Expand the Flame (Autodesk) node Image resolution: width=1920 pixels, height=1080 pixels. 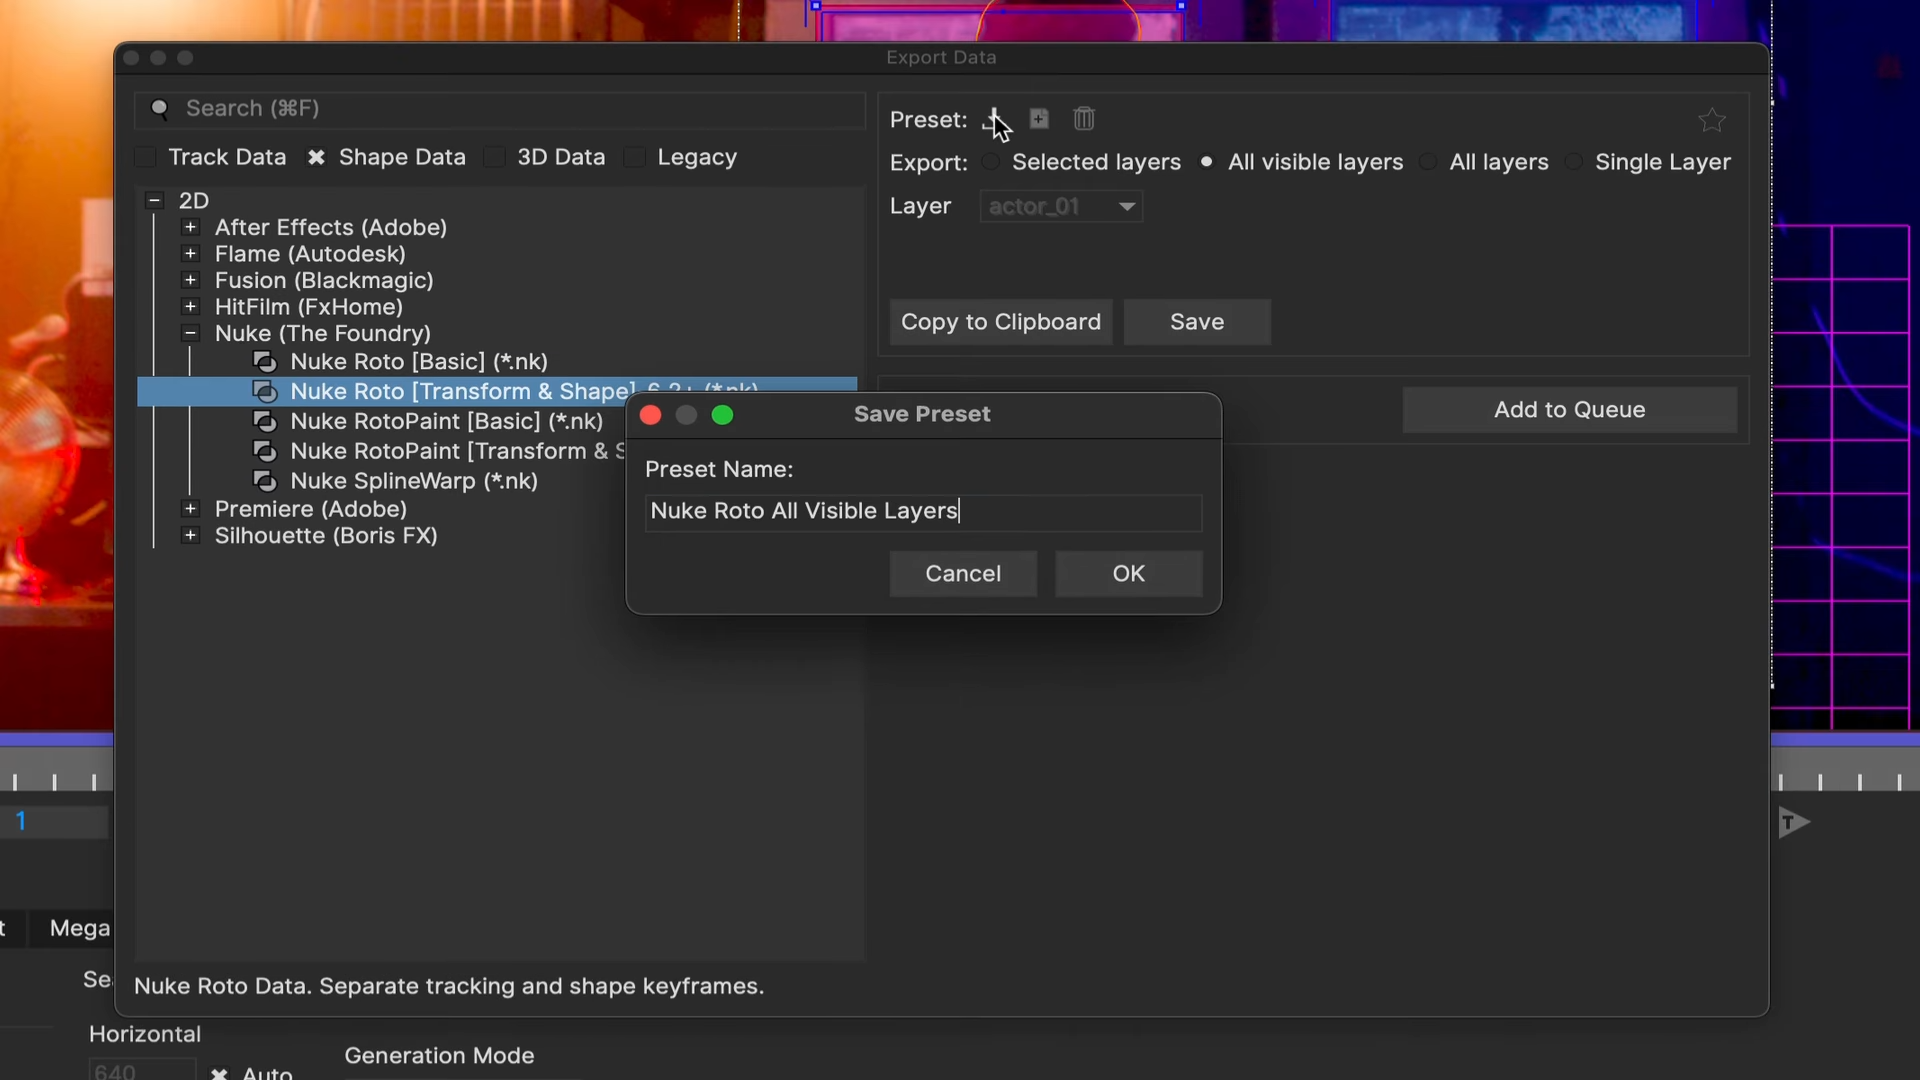(x=190, y=253)
